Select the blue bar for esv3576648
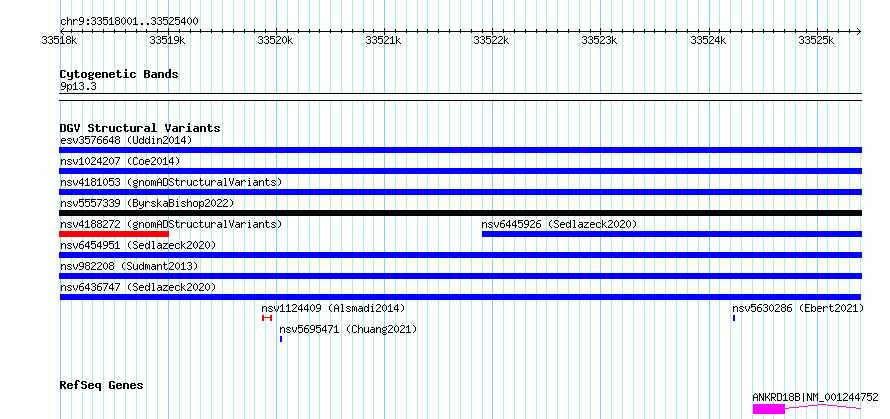The image size is (890, 419). 460,150
